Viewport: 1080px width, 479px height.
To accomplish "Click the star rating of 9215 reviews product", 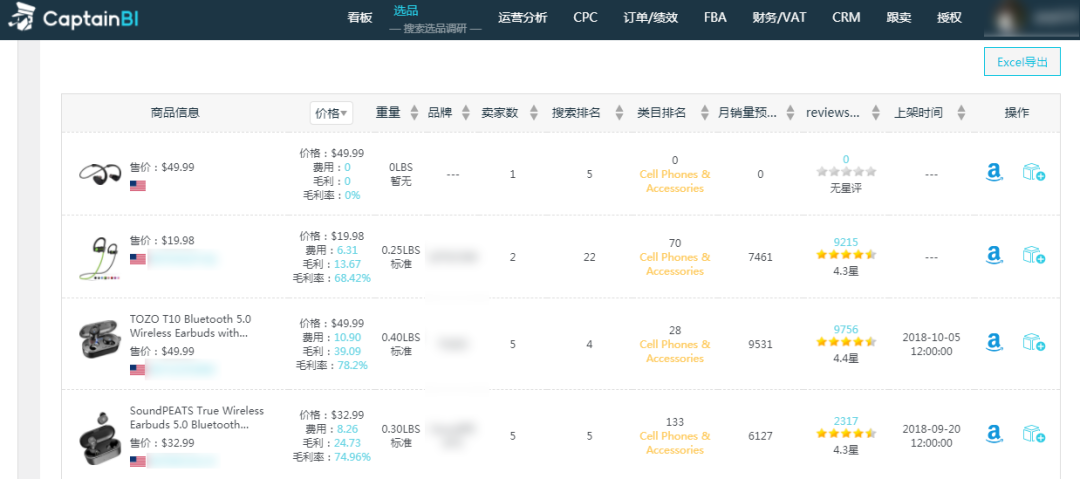I will 846,254.
